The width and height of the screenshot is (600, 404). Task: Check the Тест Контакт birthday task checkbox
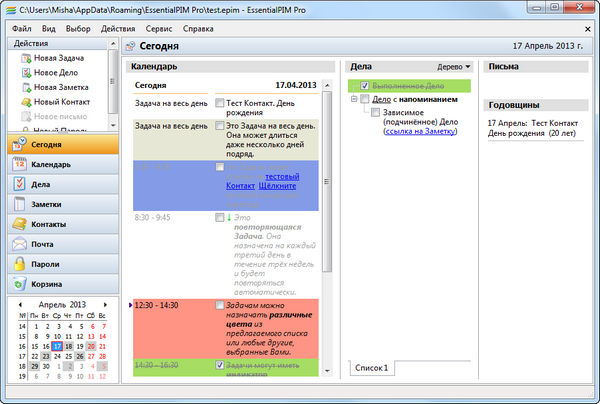[x=219, y=102]
